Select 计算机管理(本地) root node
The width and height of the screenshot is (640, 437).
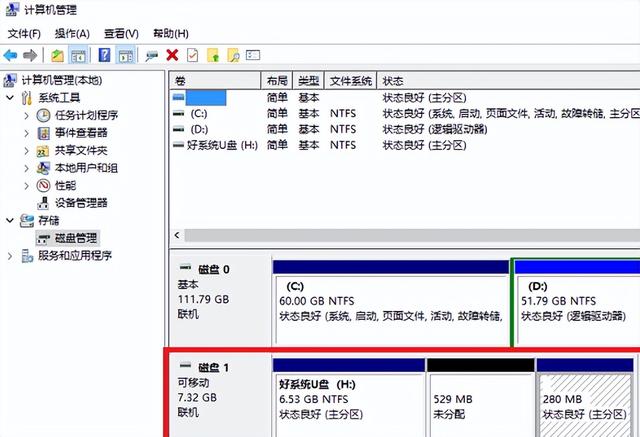62,80
